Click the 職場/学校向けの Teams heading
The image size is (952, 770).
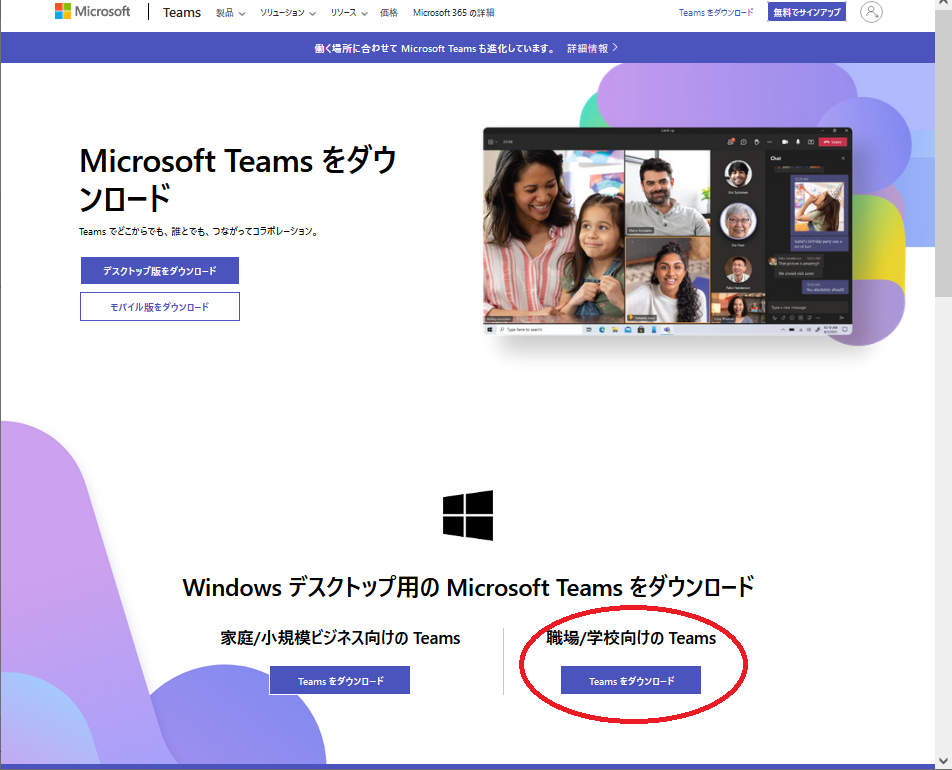(x=631, y=638)
